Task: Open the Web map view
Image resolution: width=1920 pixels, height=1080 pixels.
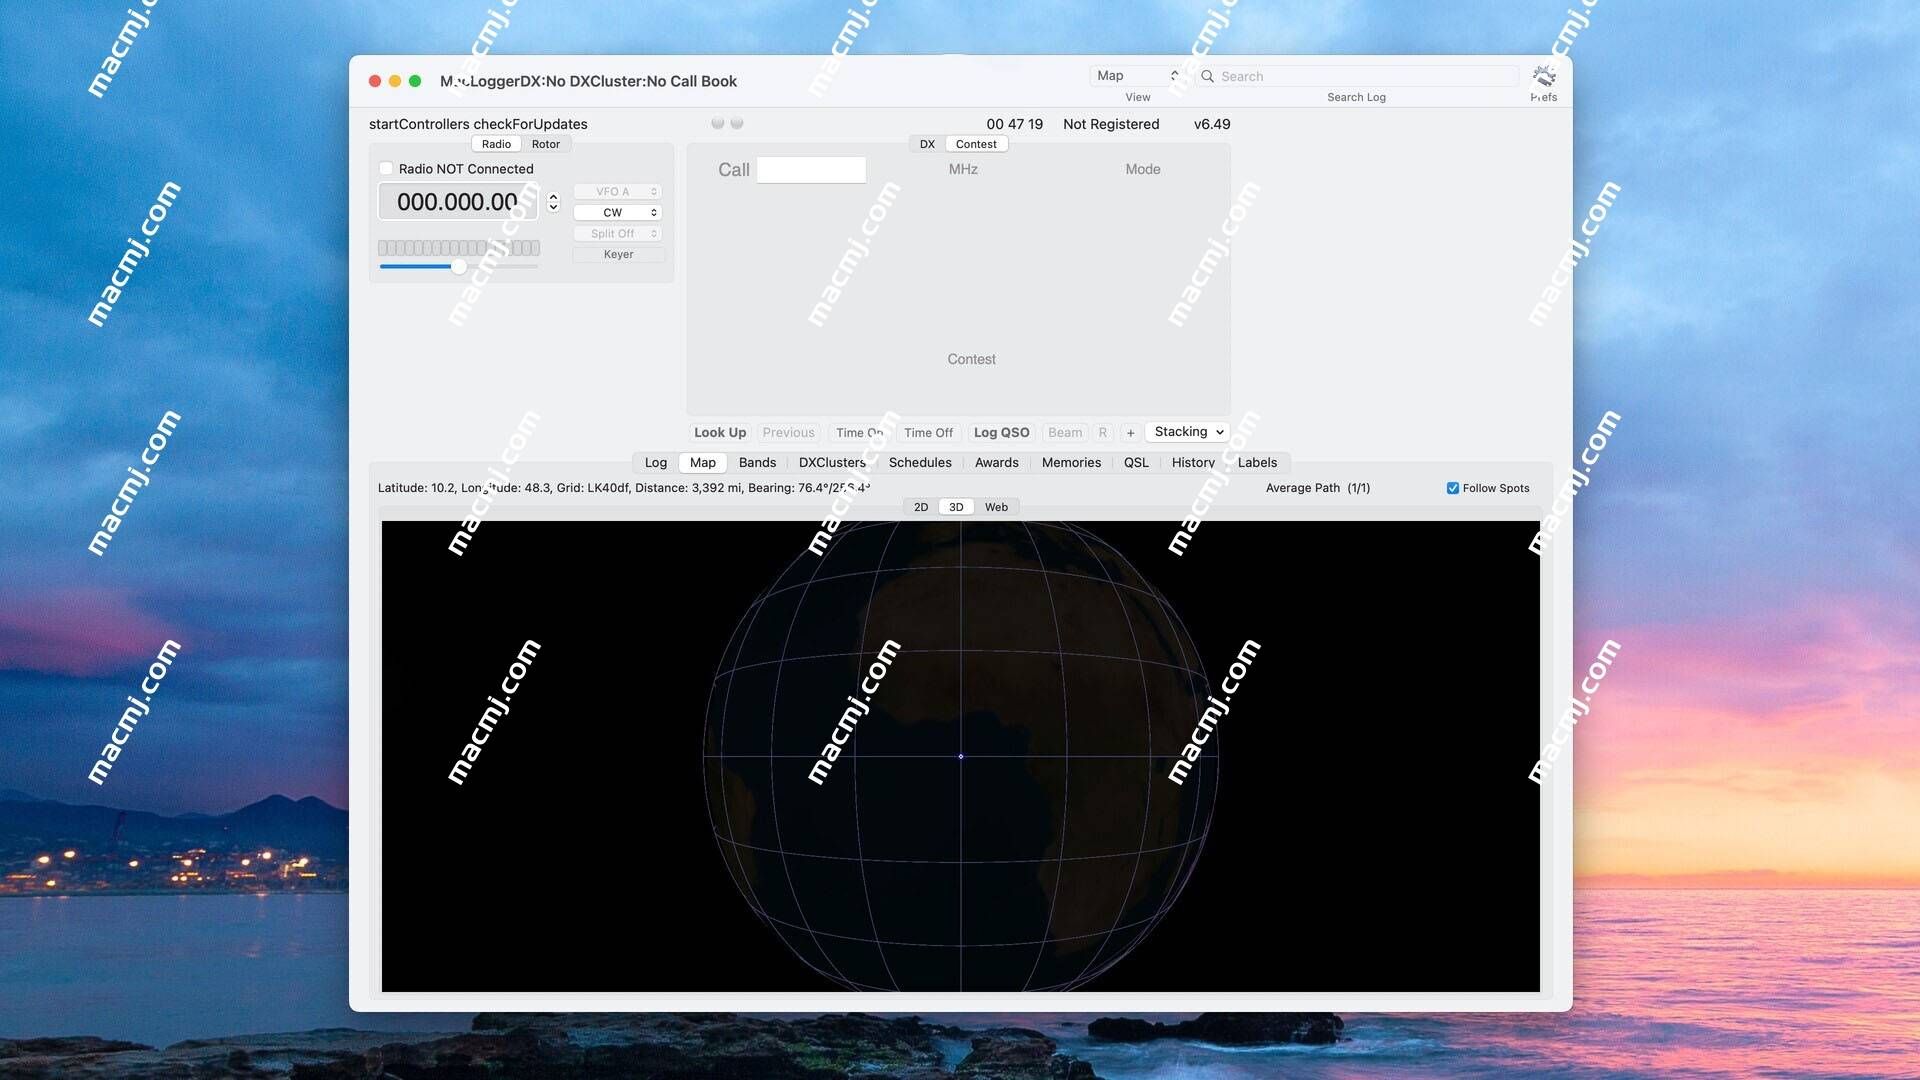Action: tap(996, 506)
